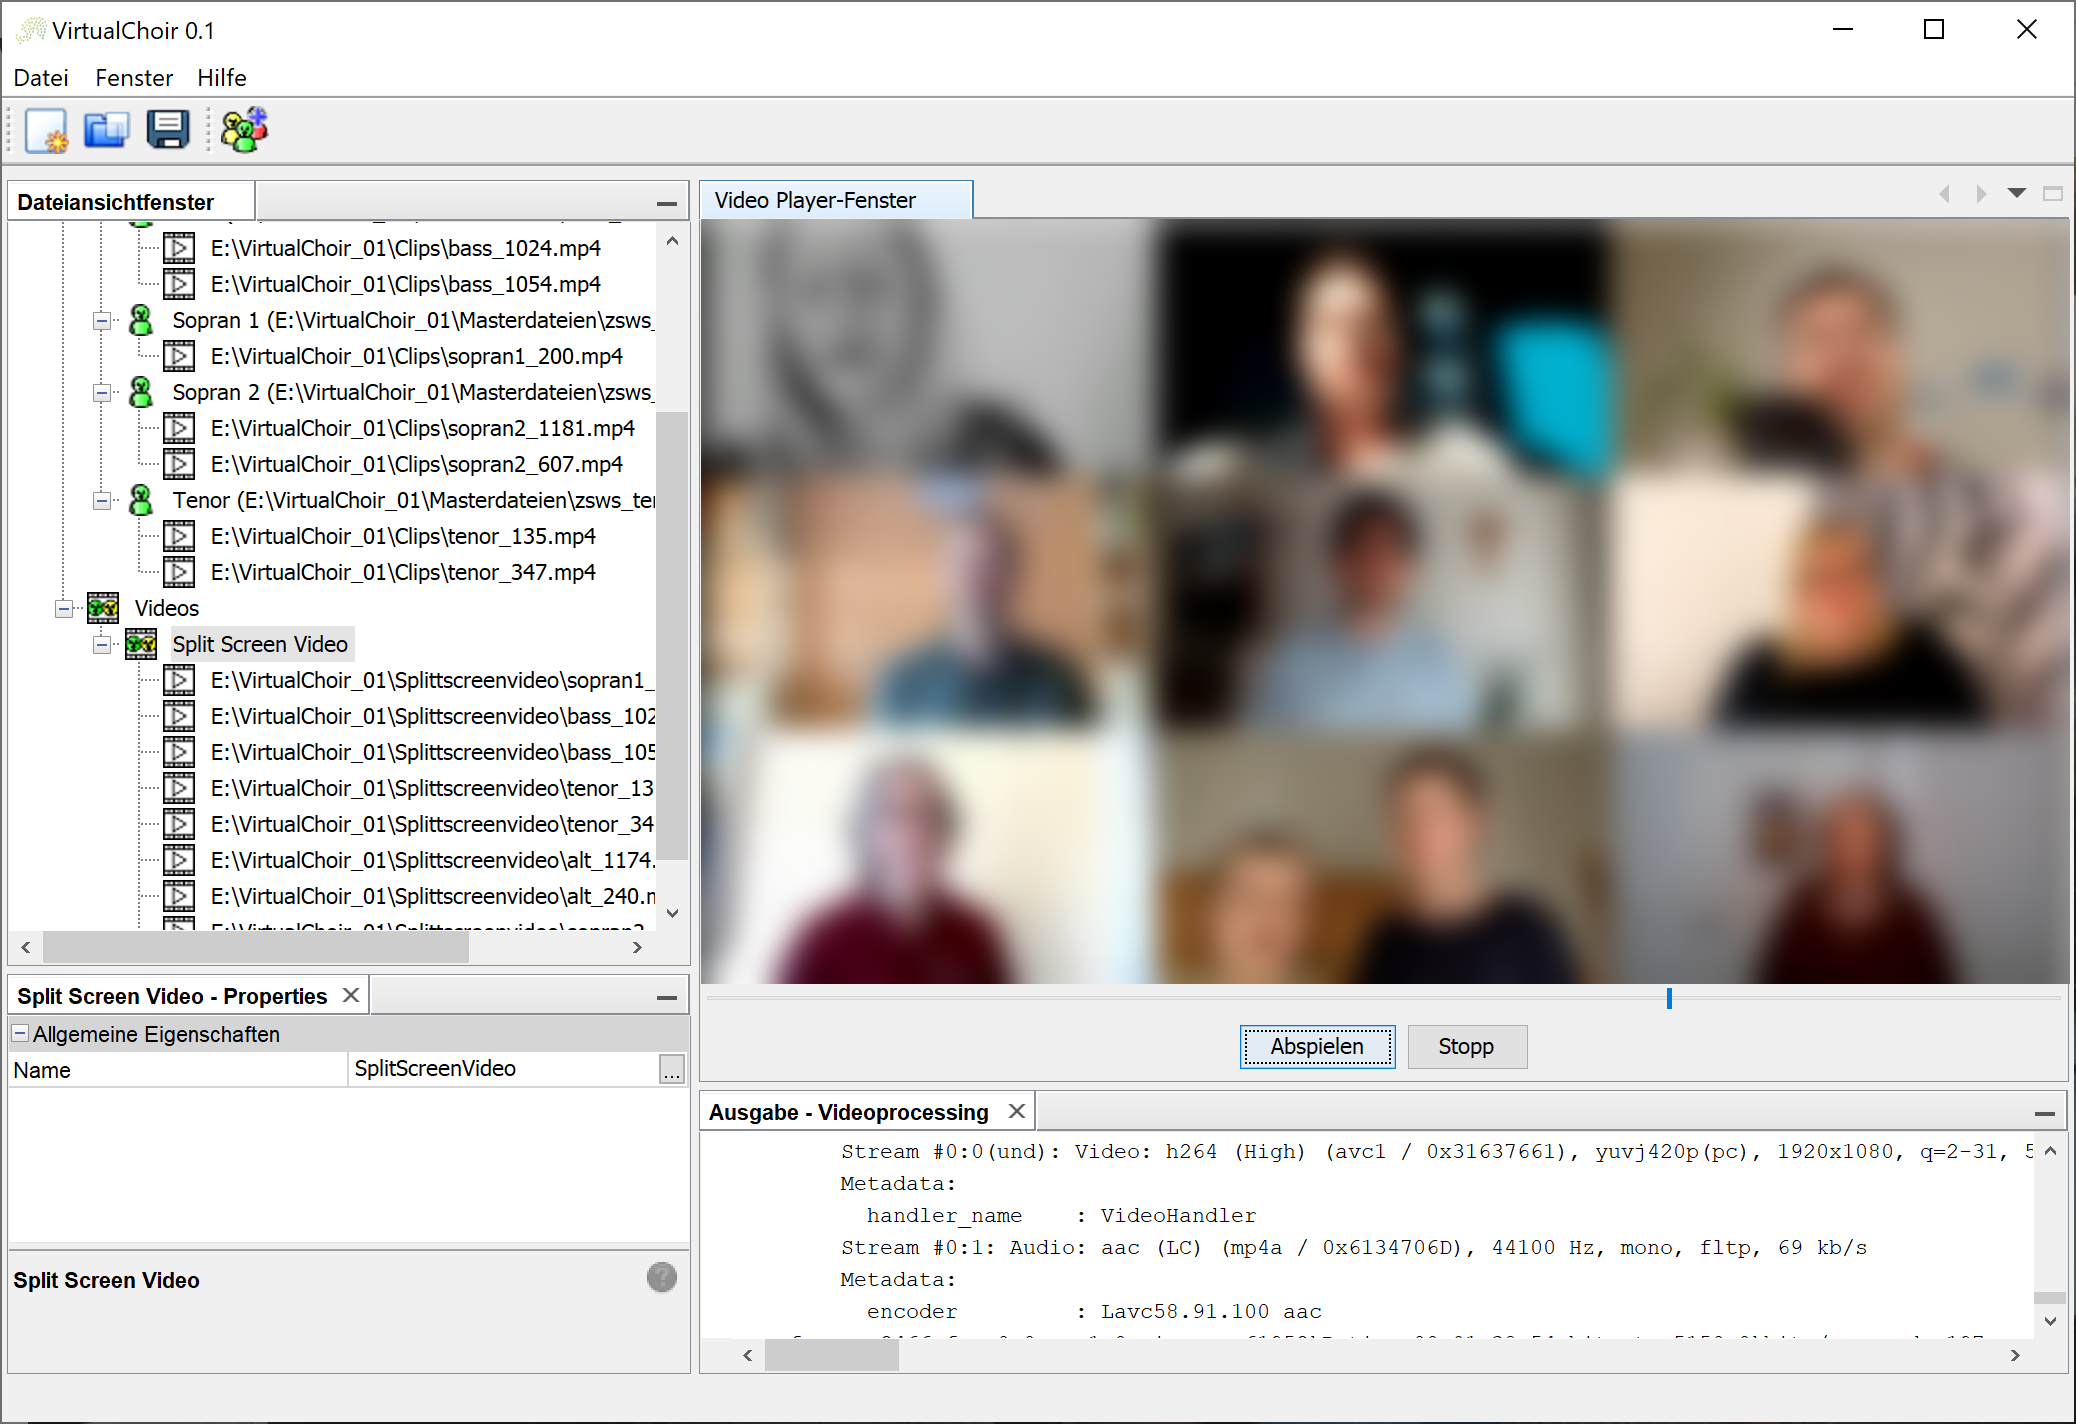Open the Datei menu
This screenshot has height=1424, width=2076.
(x=41, y=78)
